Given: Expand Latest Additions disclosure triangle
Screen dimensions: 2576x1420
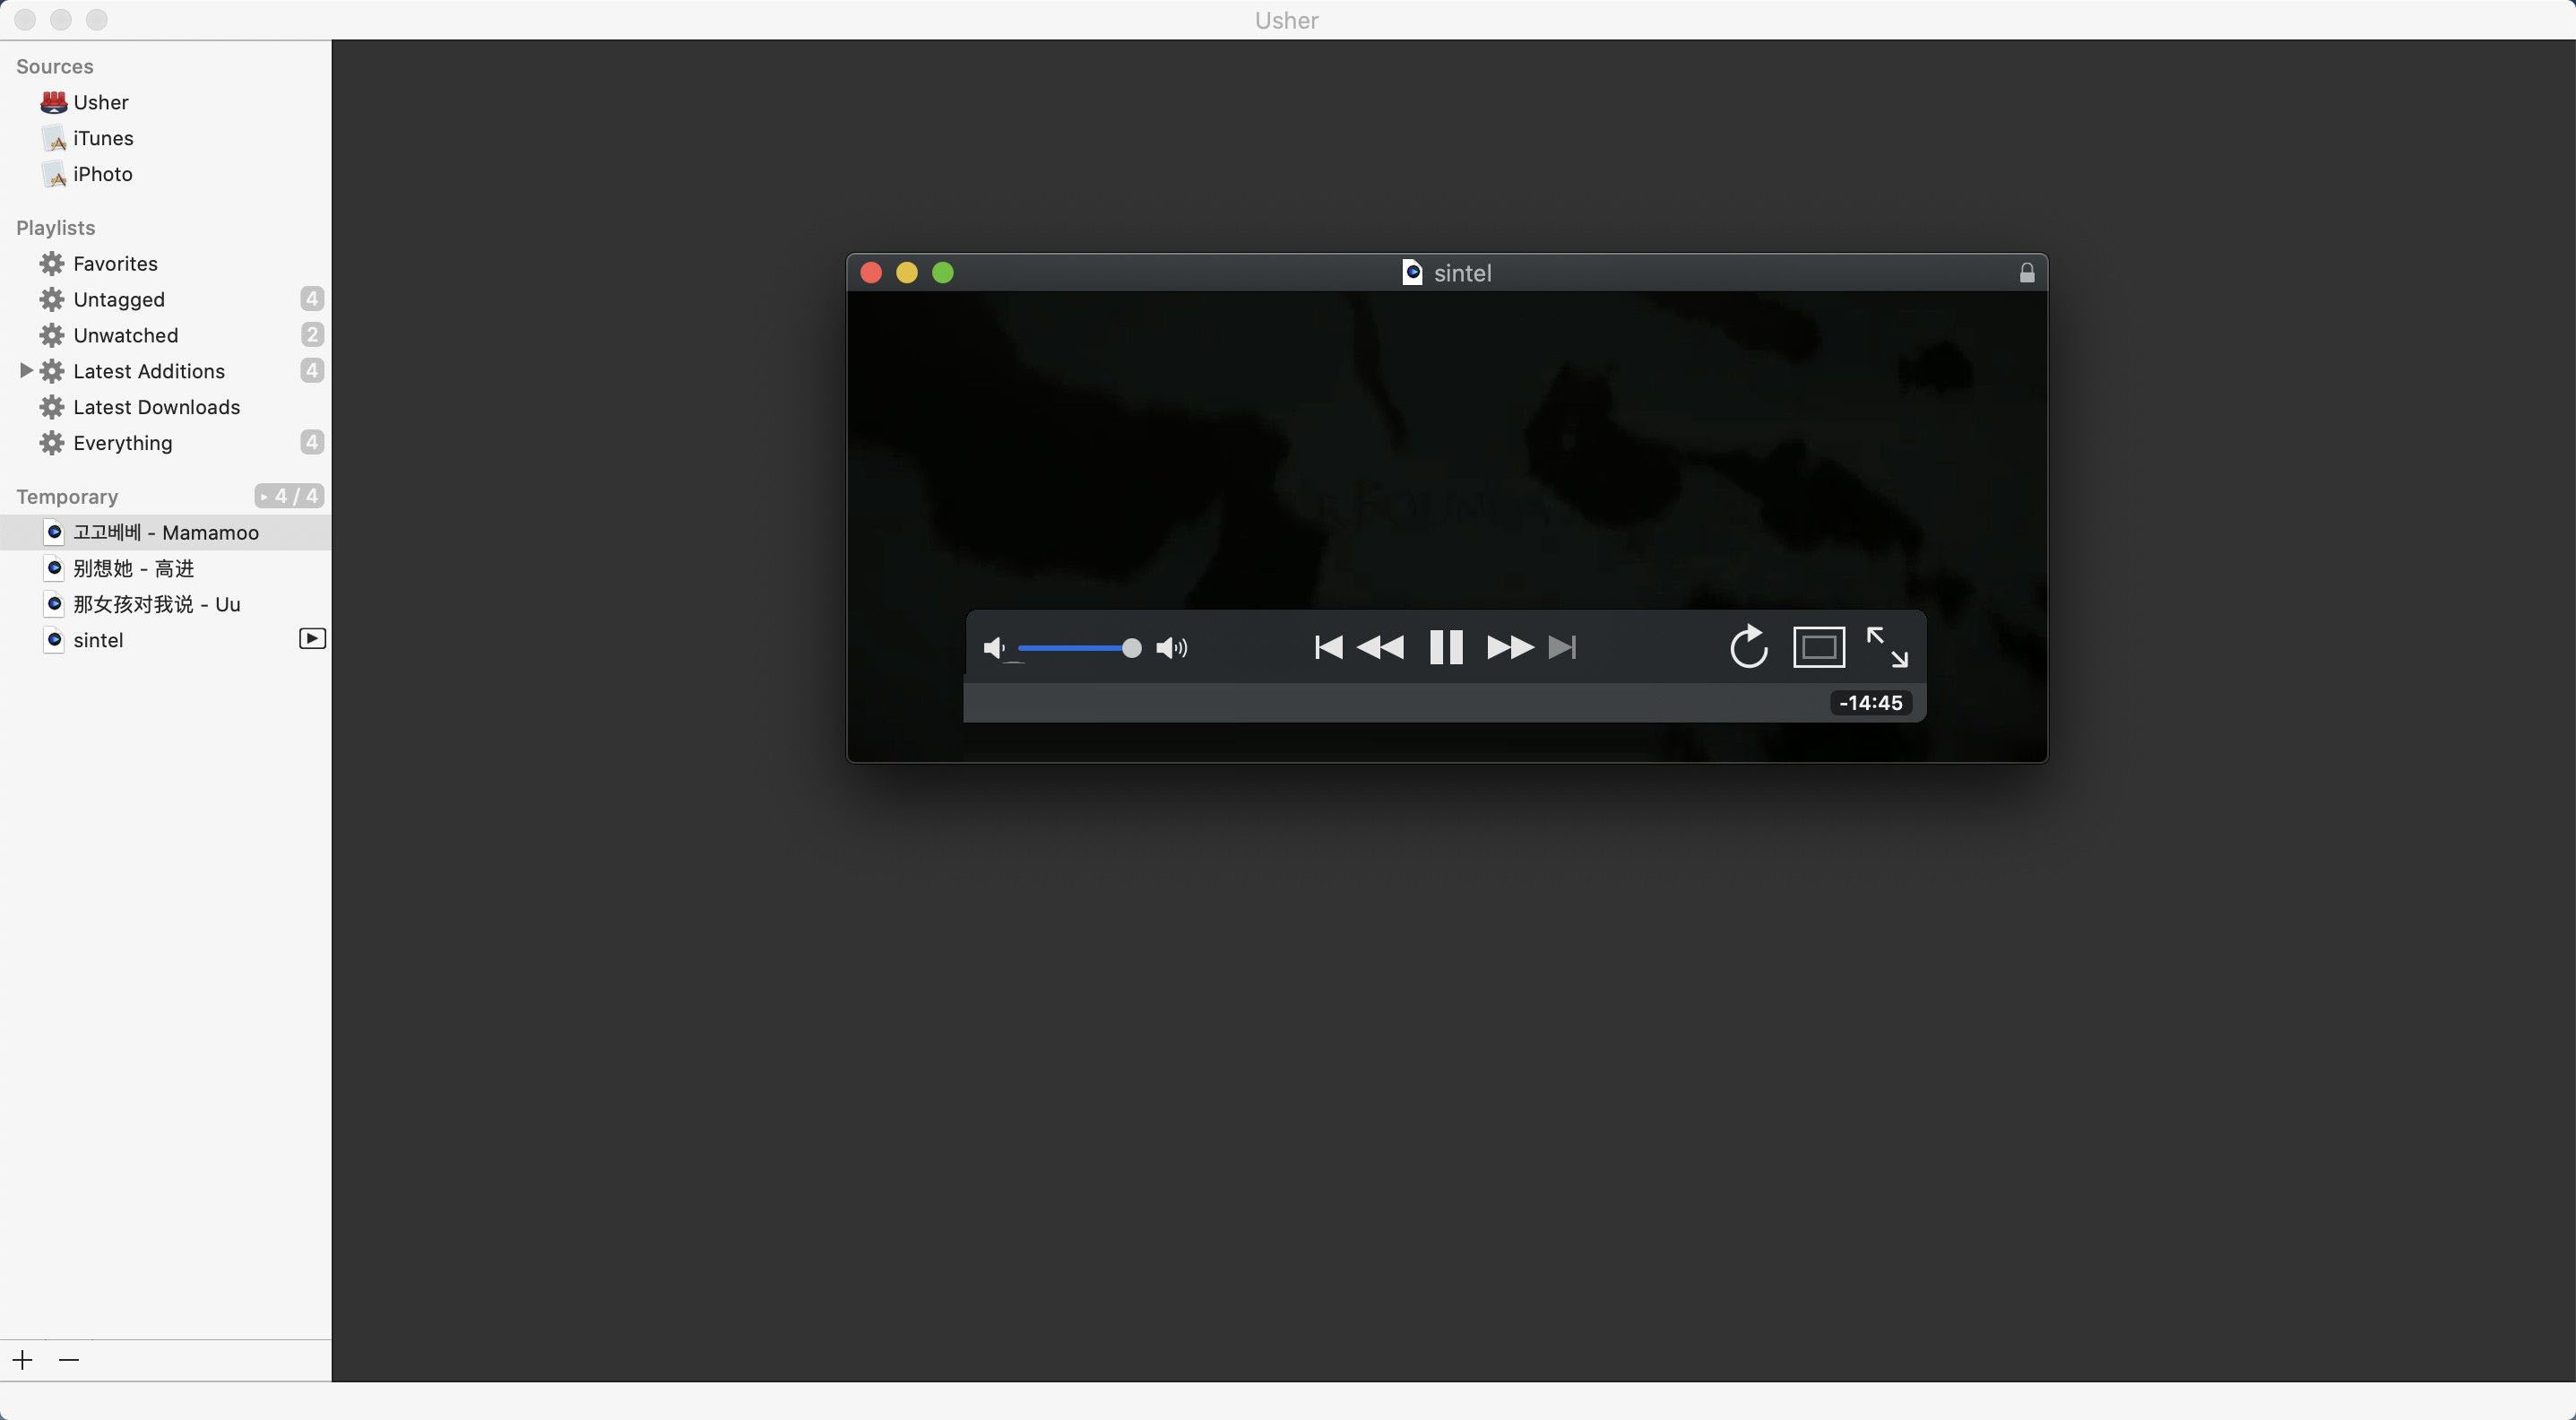Looking at the screenshot, I should [x=26, y=371].
